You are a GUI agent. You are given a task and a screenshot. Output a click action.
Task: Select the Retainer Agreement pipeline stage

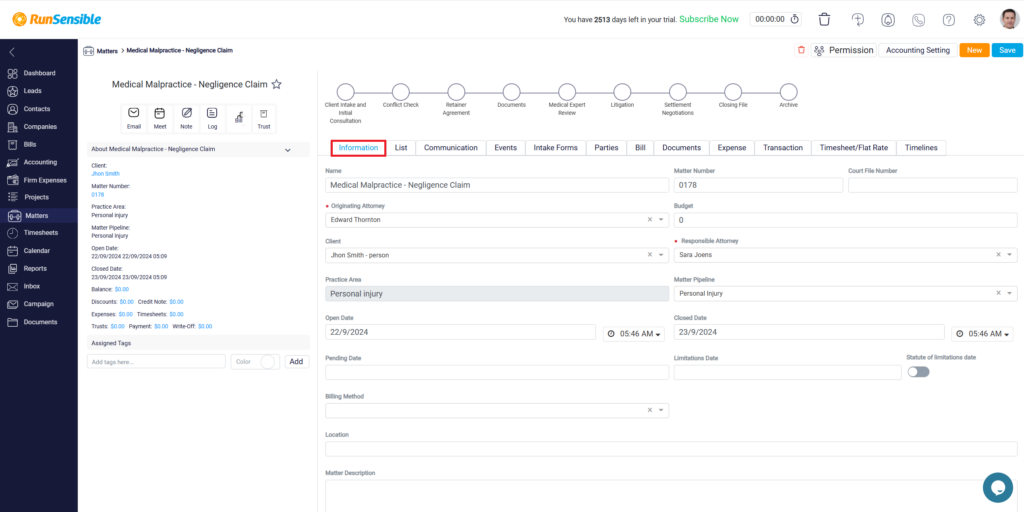[x=456, y=91]
